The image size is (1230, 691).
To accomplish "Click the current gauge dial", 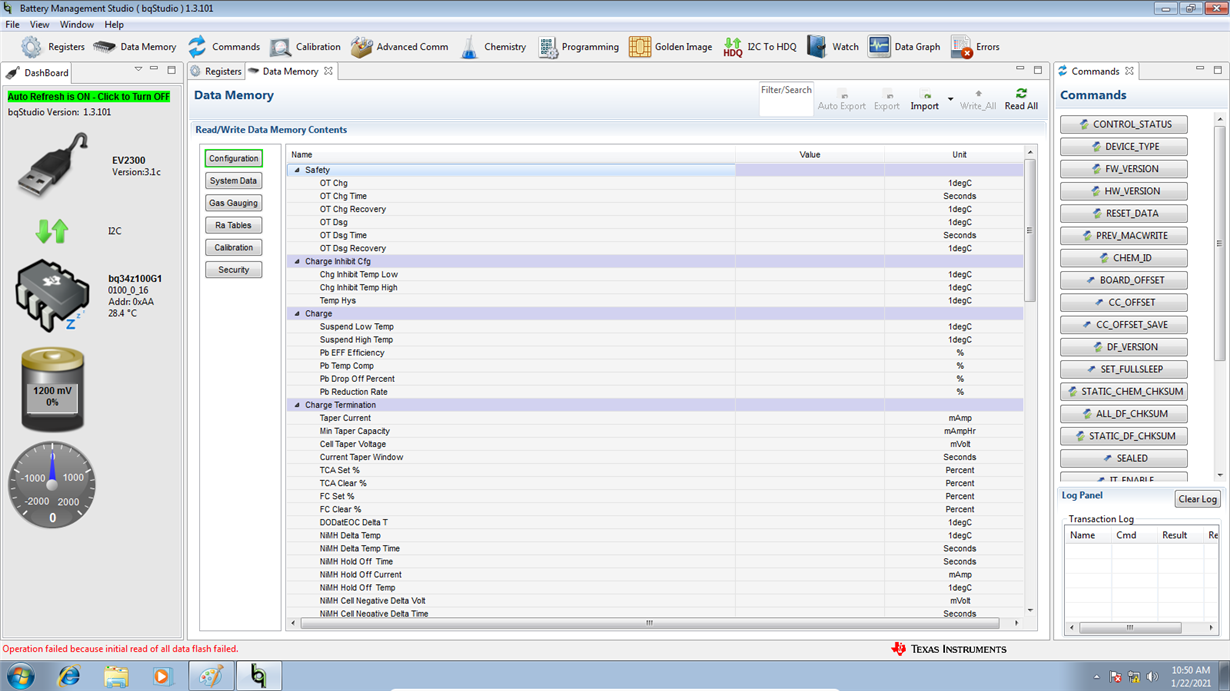I will click(52, 485).
